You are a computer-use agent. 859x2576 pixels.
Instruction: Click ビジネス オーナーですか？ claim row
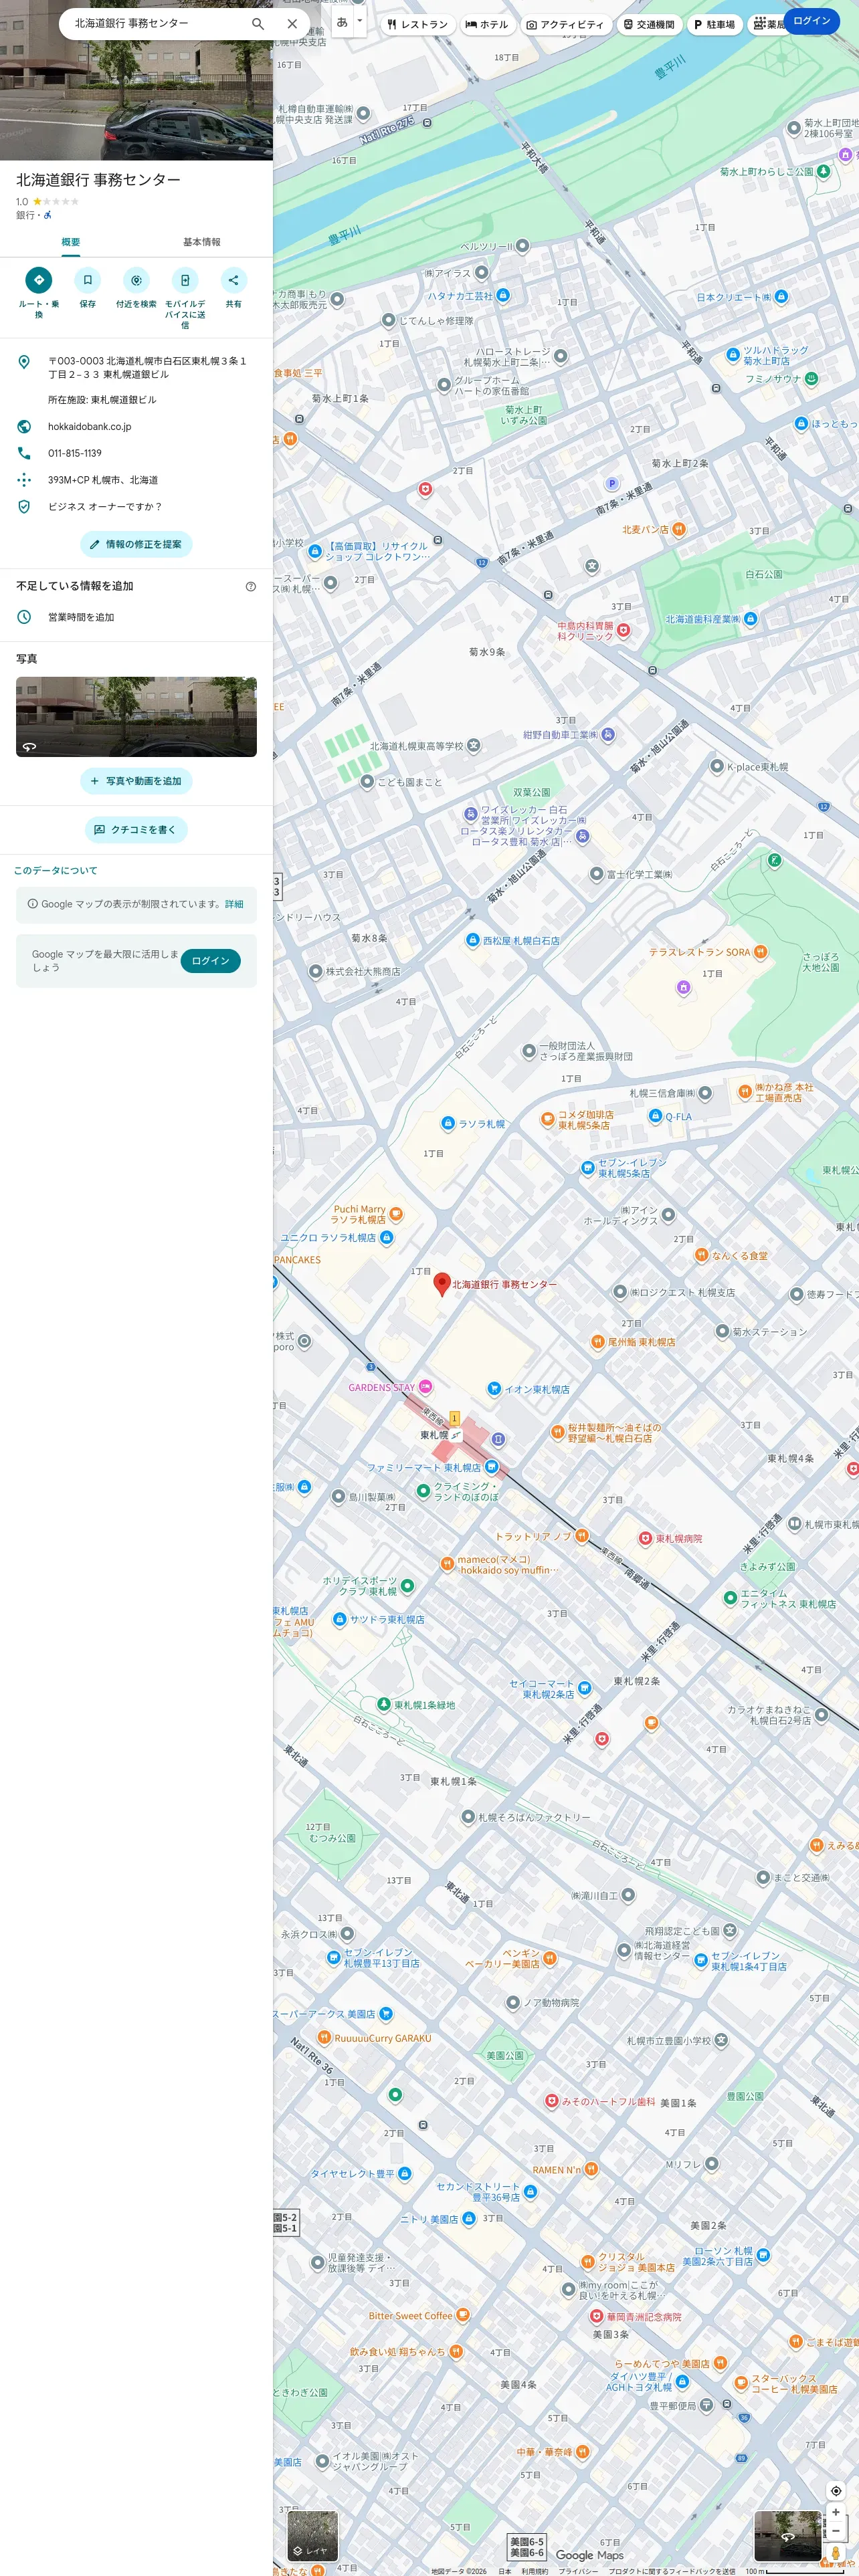136,507
